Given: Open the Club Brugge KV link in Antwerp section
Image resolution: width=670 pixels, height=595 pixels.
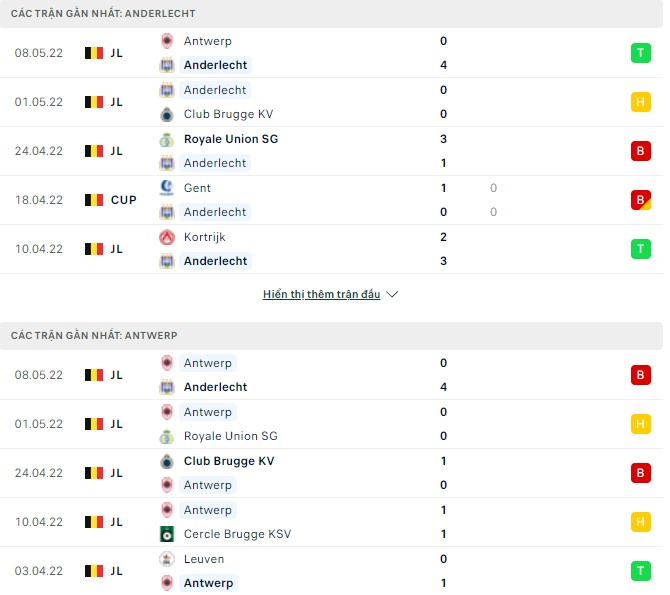Looking at the screenshot, I should tap(229, 461).
